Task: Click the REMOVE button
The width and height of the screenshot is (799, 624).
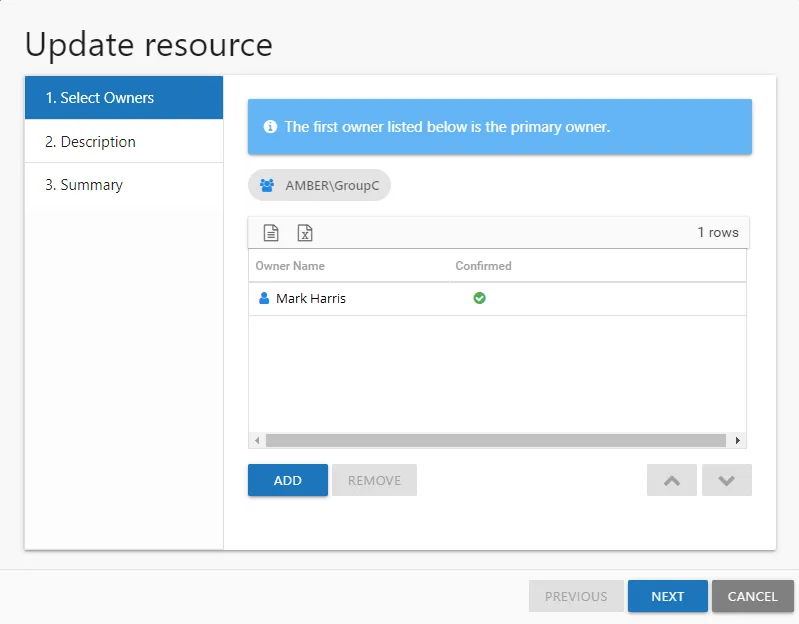Action: tap(375, 480)
